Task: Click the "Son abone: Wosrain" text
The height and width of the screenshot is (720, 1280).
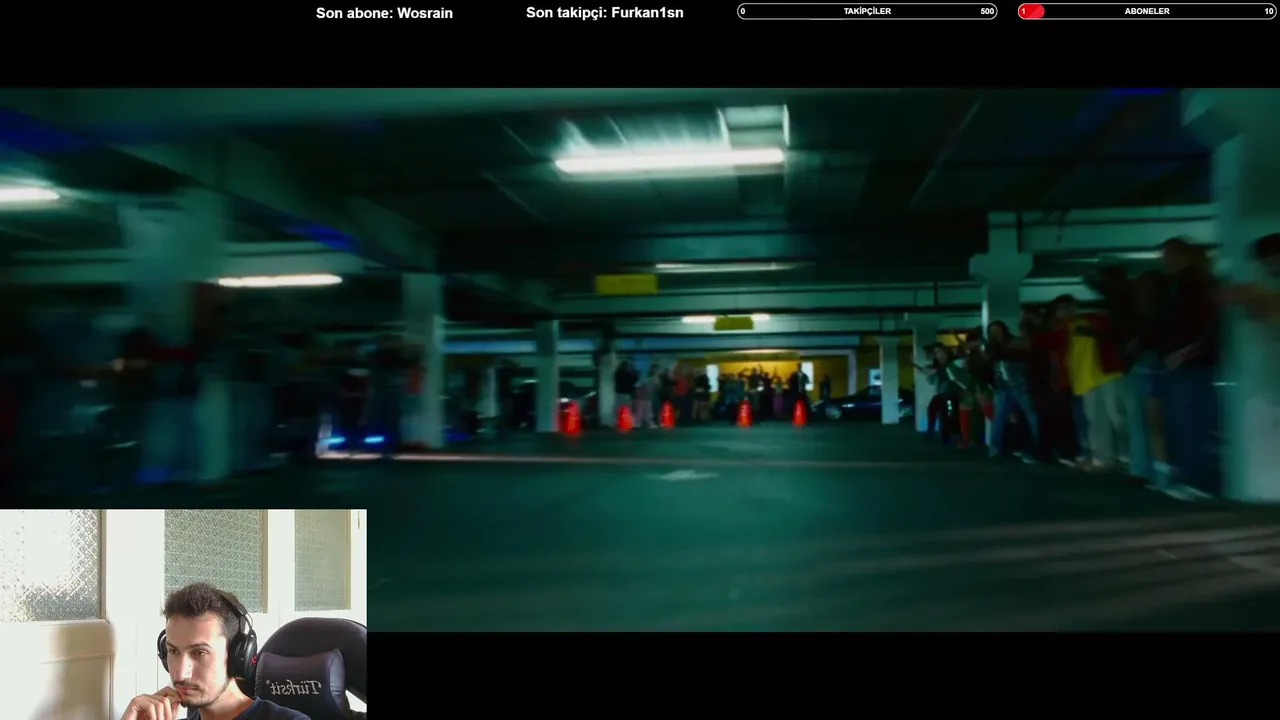Action: (384, 13)
